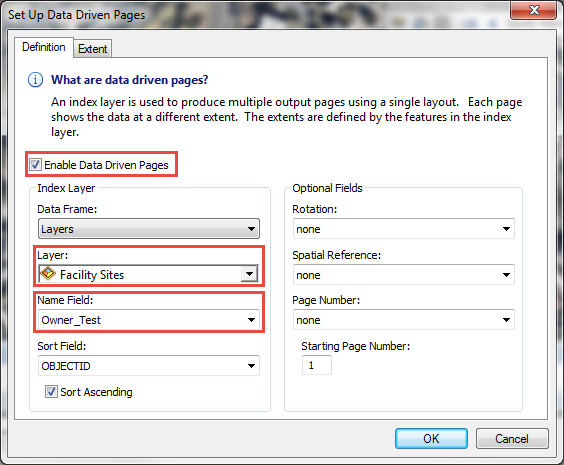Open the Name Field dropdown arrow
This screenshot has height=465, width=564.
click(251, 320)
